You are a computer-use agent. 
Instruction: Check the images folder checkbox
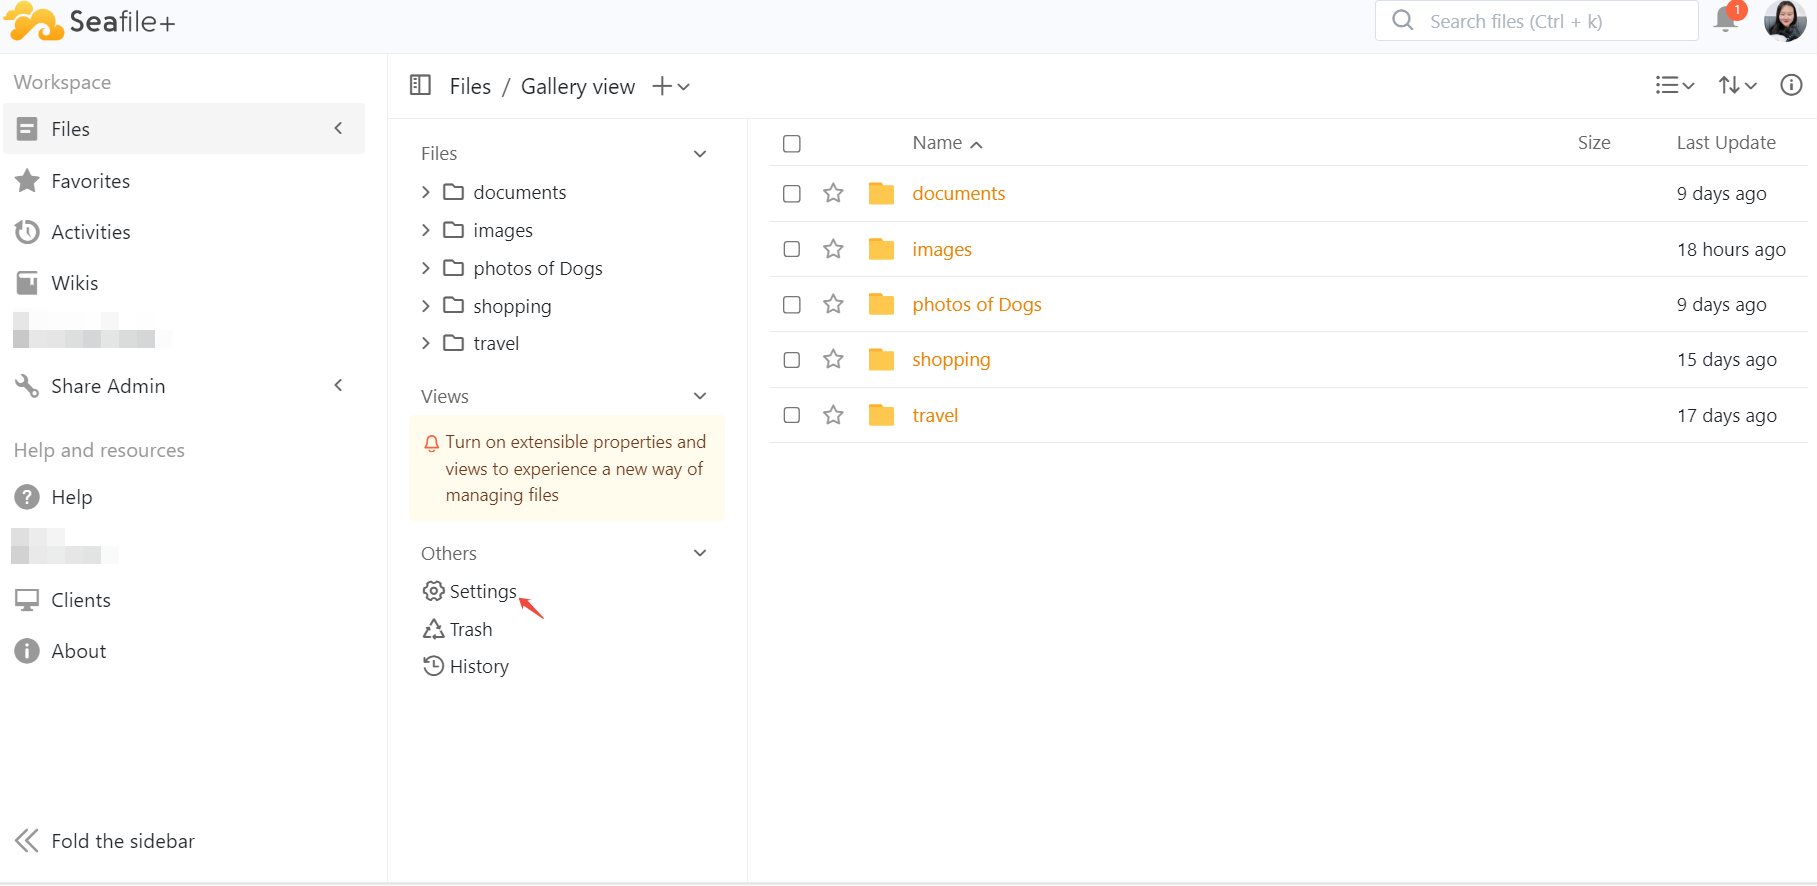tap(792, 249)
